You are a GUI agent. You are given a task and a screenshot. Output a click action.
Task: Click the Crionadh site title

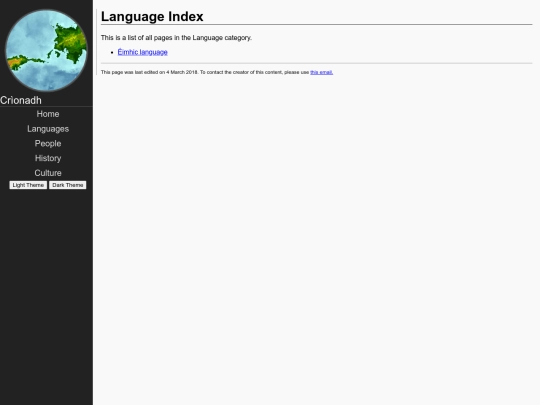[x=21, y=100]
